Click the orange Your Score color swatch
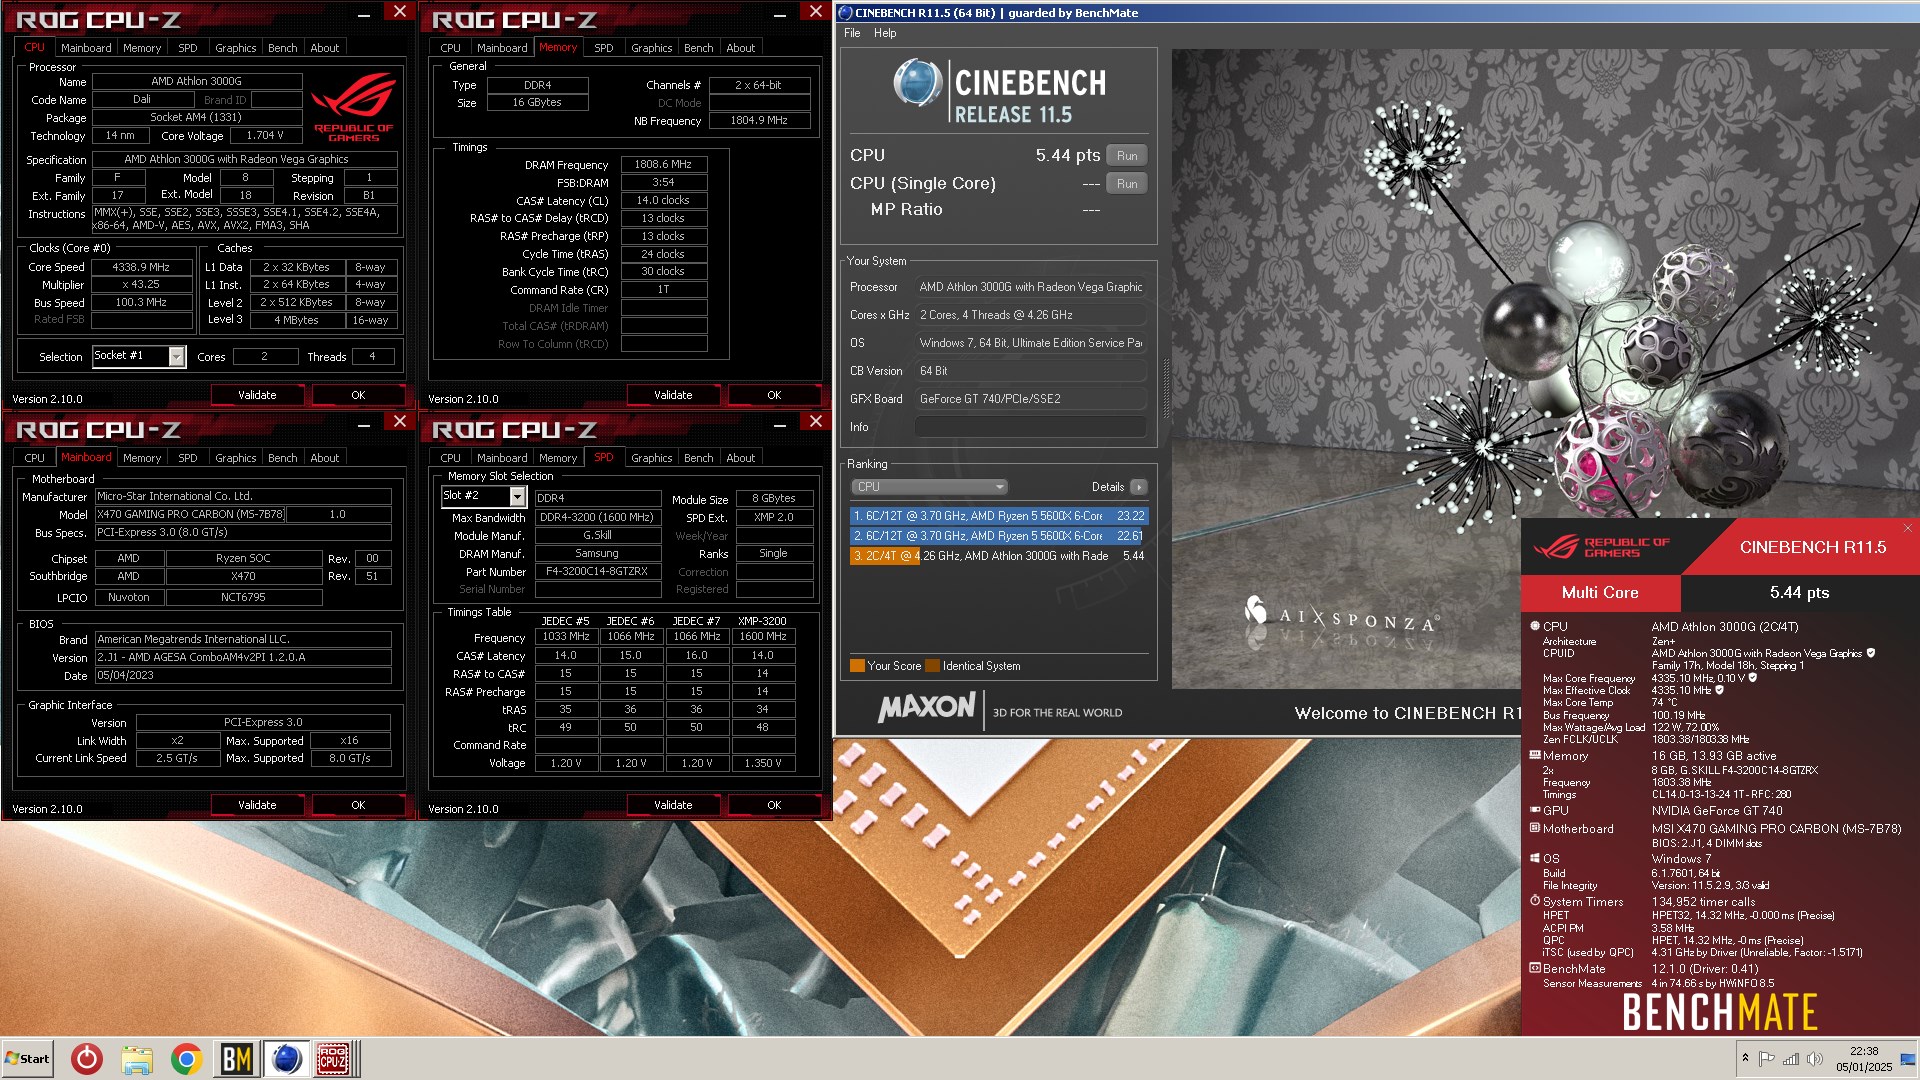This screenshot has height=1080, width=1920. coord(857,666)
